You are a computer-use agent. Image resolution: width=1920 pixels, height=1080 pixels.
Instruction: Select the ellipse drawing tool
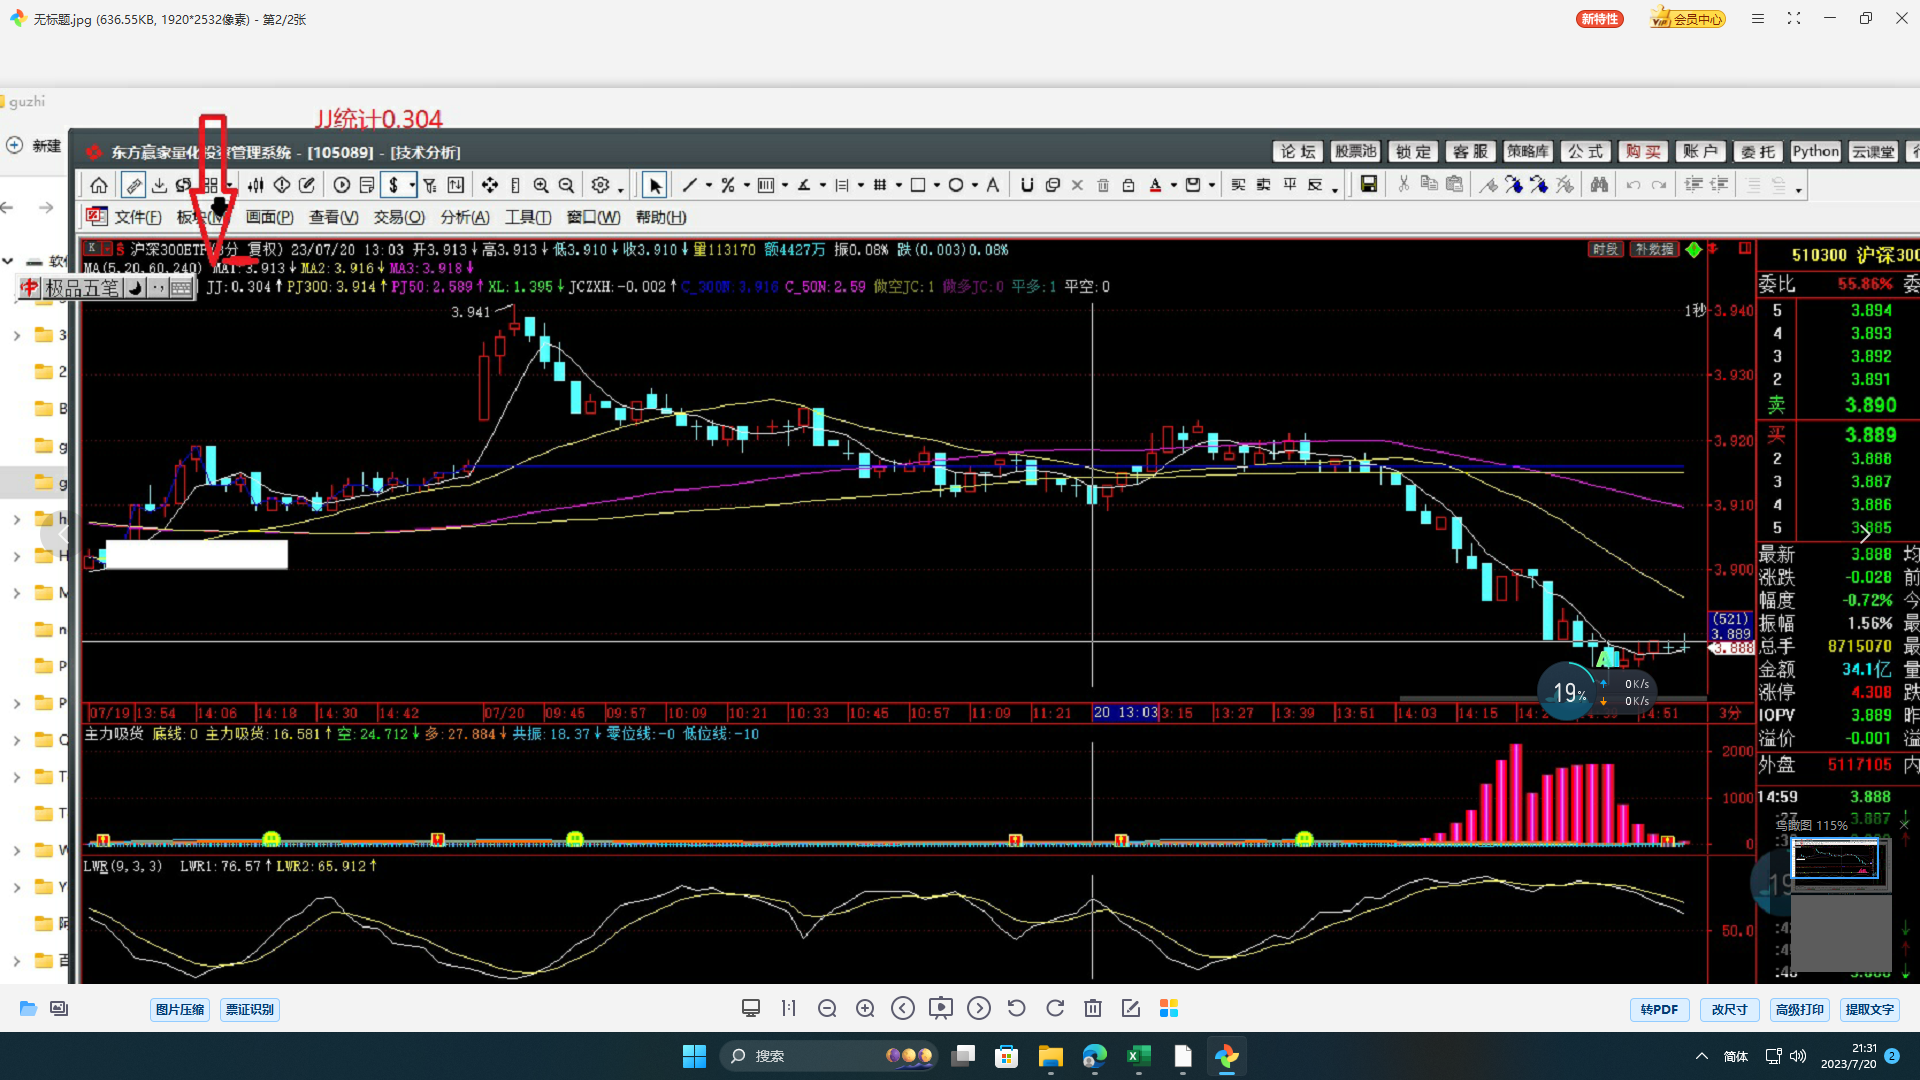[x=956, y=185]
